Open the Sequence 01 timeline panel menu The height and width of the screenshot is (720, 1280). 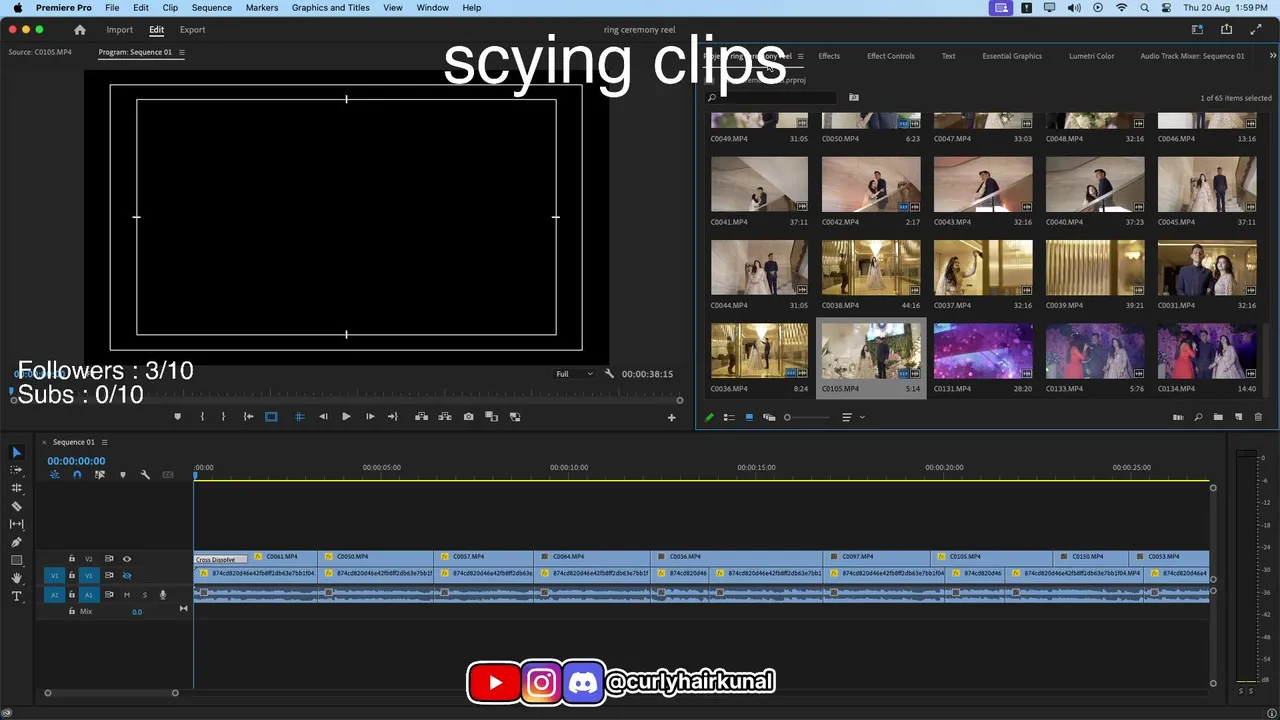coord(104,442)
